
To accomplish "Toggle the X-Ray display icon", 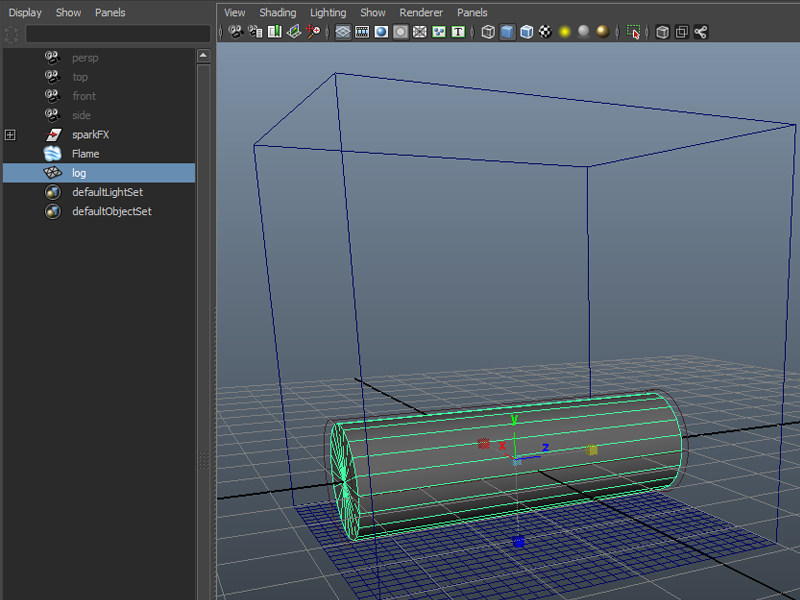I will coord(662,32).
